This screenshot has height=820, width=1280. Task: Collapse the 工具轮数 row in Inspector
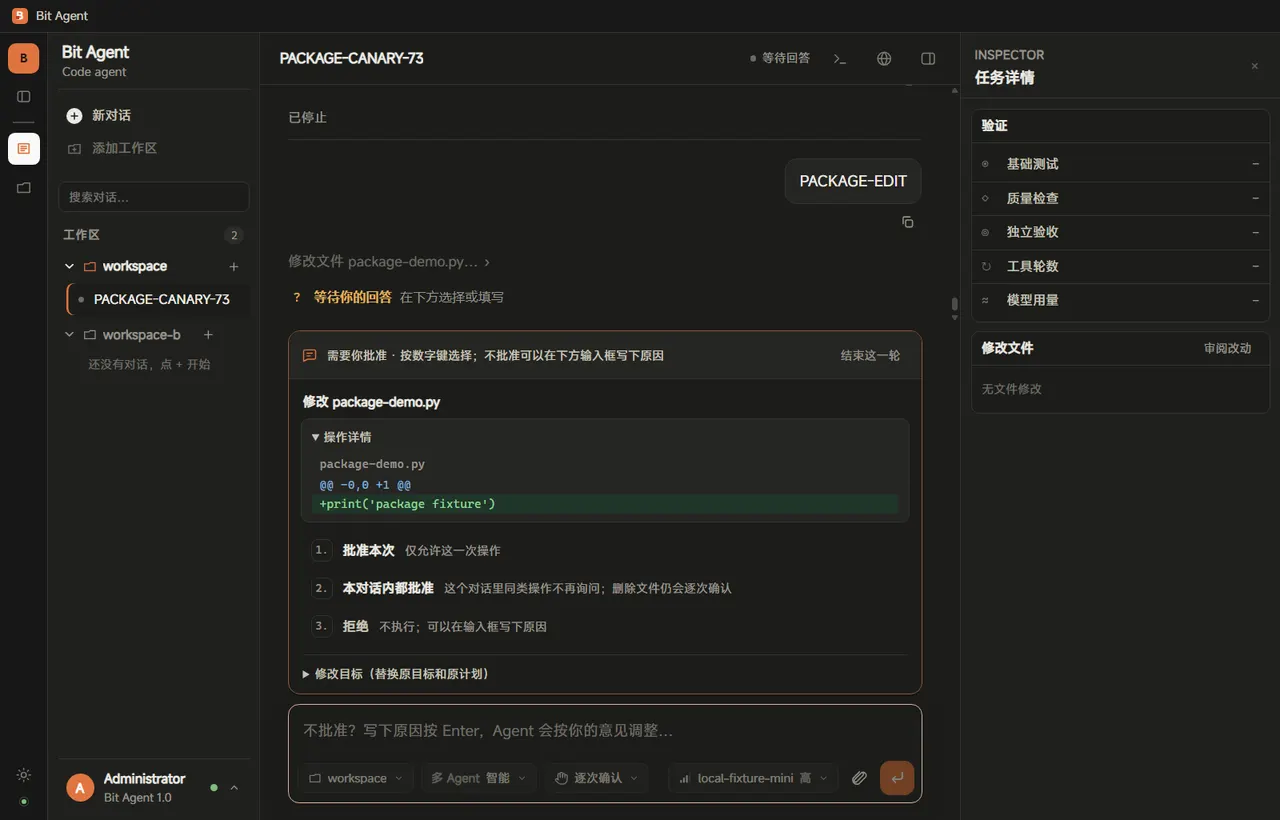tap(1120, 266)
